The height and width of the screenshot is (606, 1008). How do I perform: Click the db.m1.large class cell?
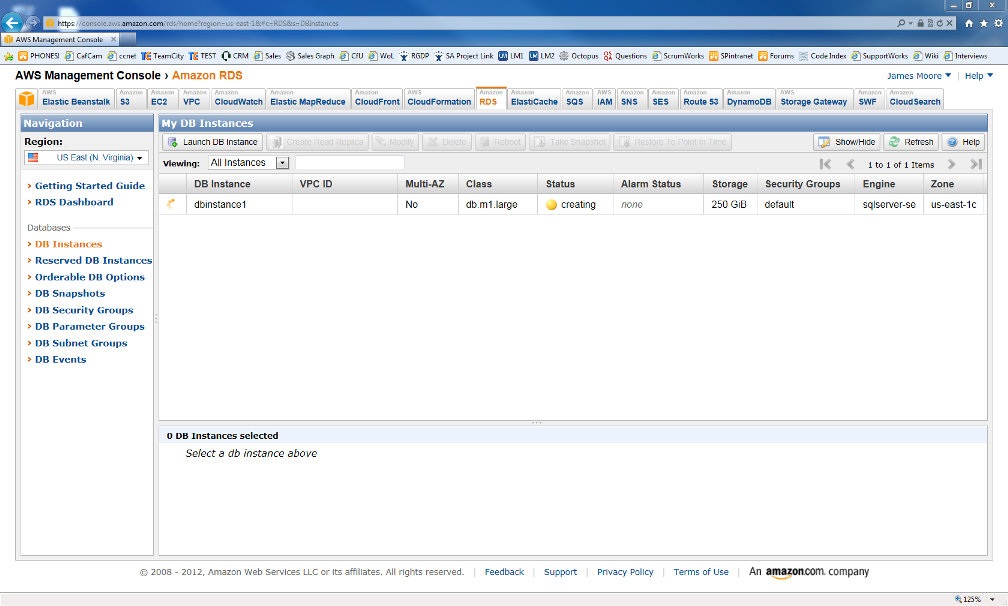coord(498,204)
